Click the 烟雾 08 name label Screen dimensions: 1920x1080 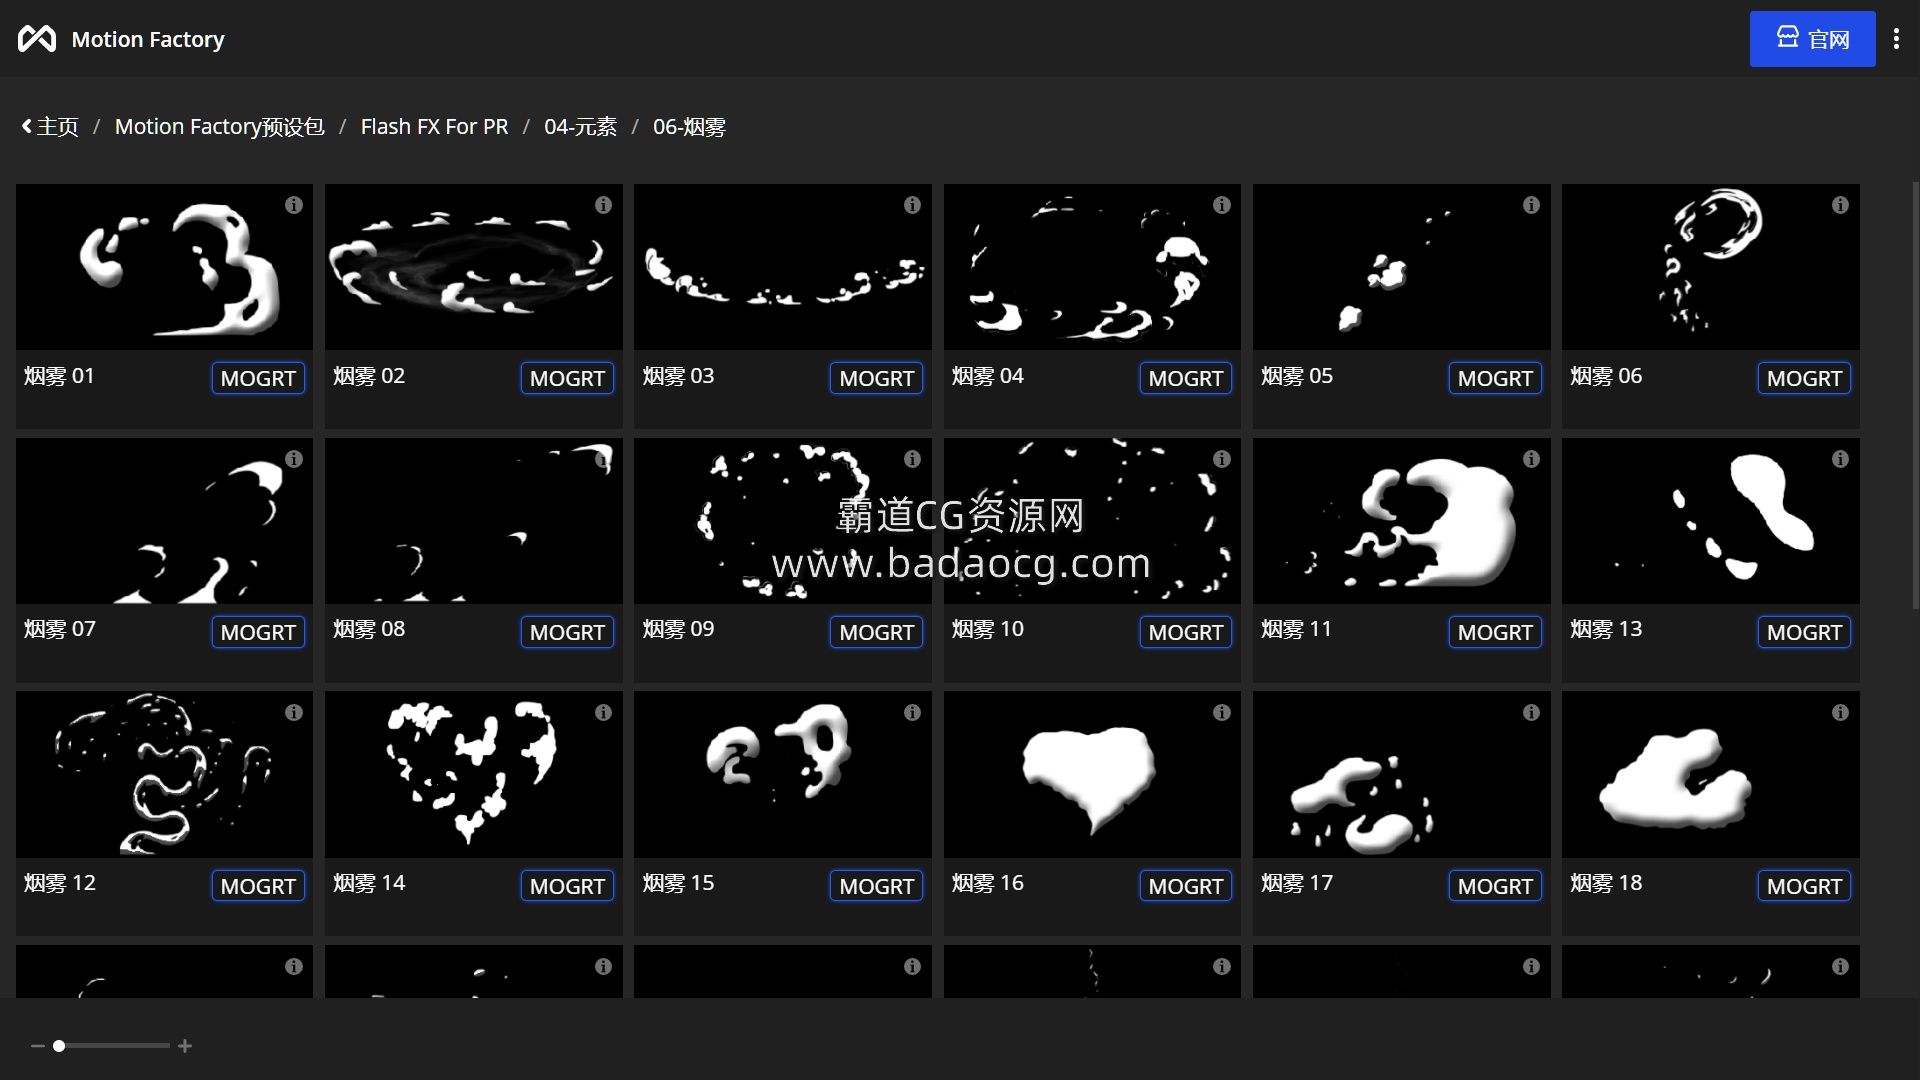(369, 629)
